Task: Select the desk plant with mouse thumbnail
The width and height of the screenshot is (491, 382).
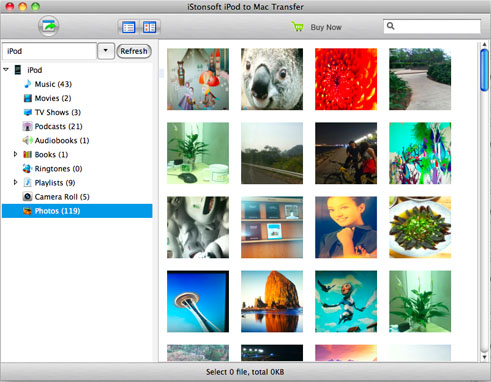Action: (x=198, y=153)
